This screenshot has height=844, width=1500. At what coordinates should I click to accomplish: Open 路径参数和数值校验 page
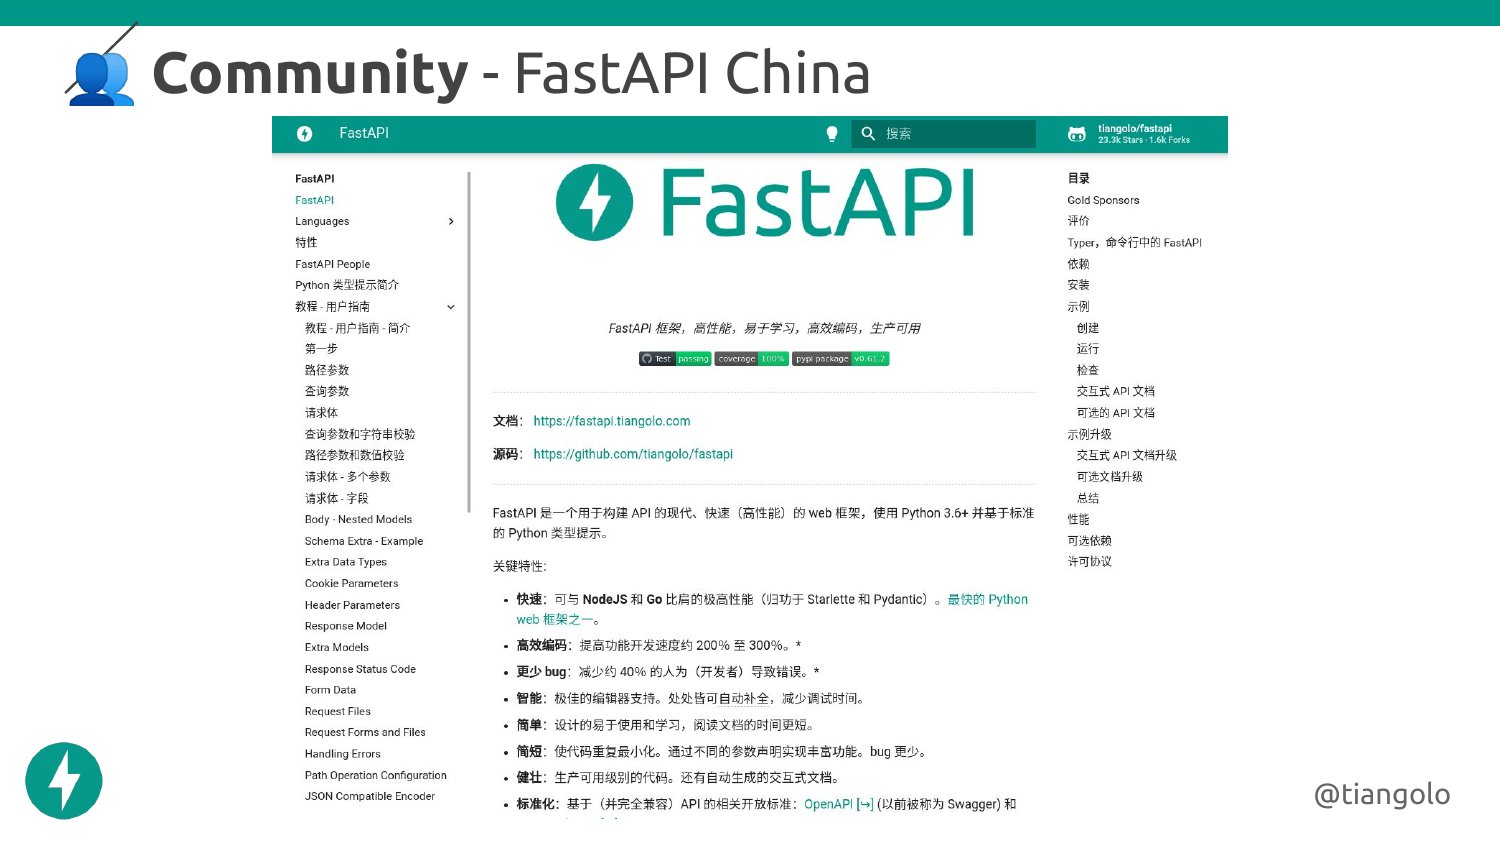coord(355,455)
